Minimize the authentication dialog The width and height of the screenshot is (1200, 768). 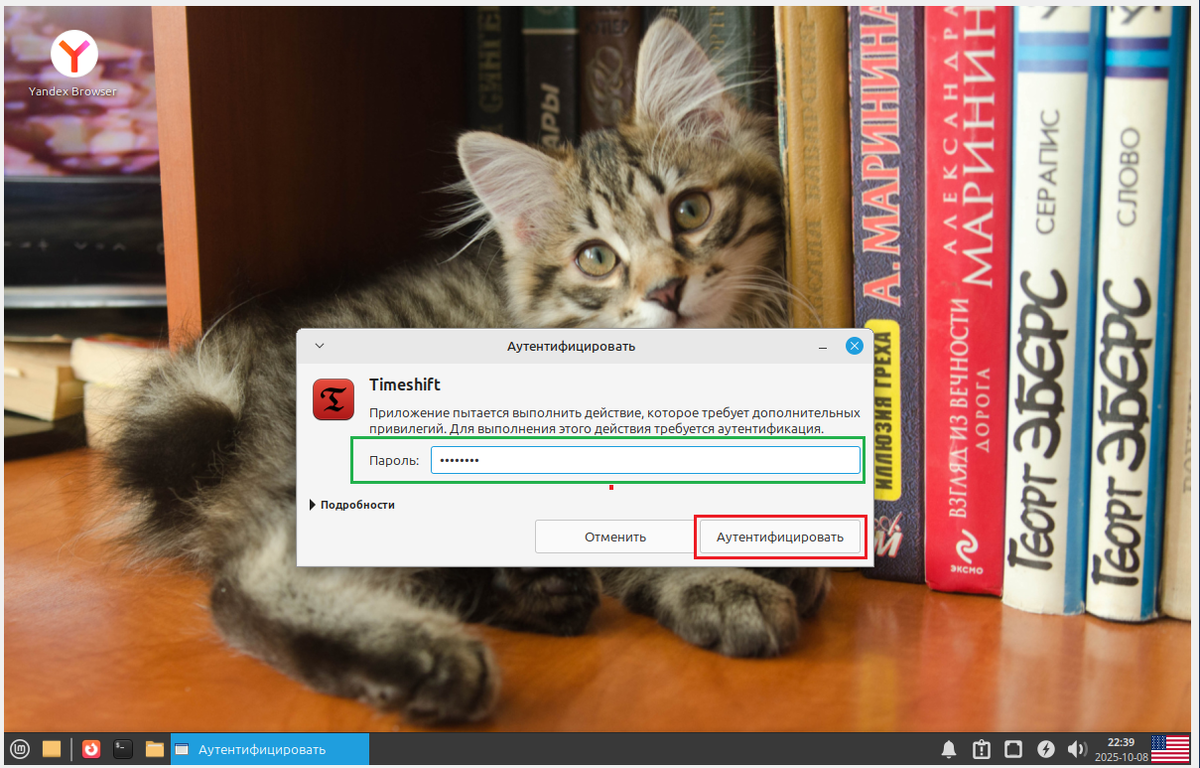click(x=822, y=347)
